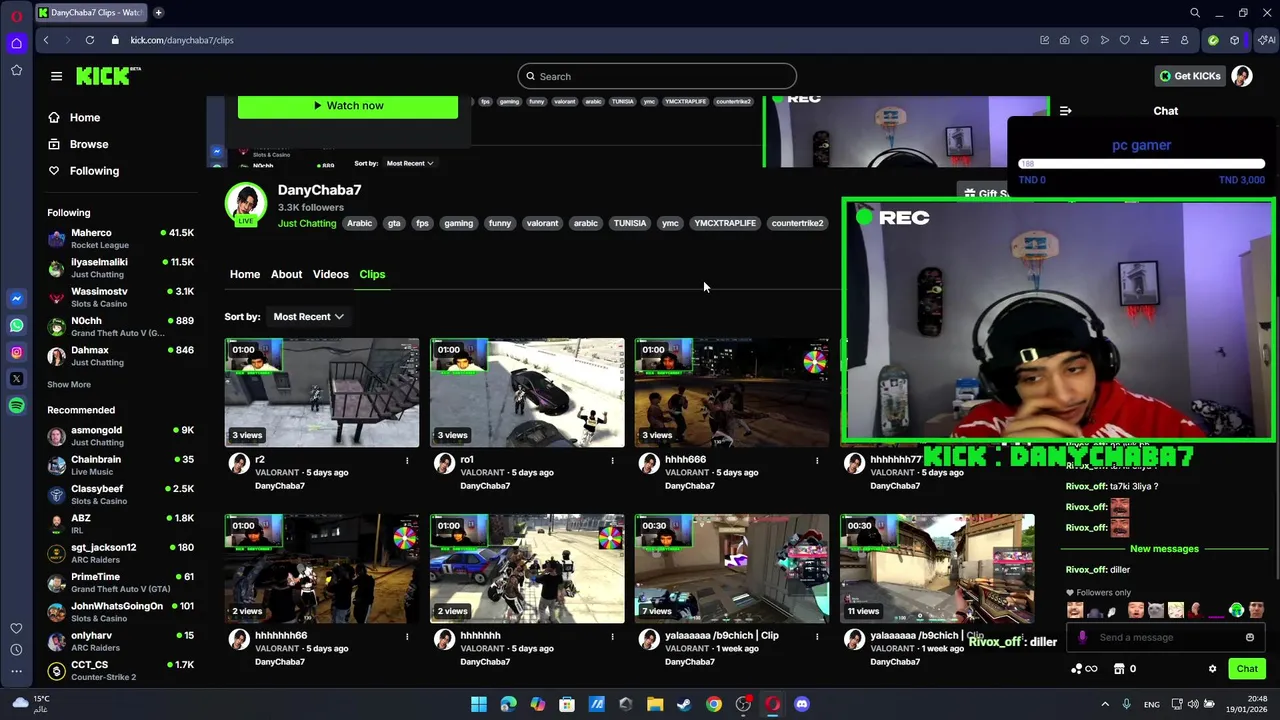Switch to the Home channel tab

tap(245, 274)
